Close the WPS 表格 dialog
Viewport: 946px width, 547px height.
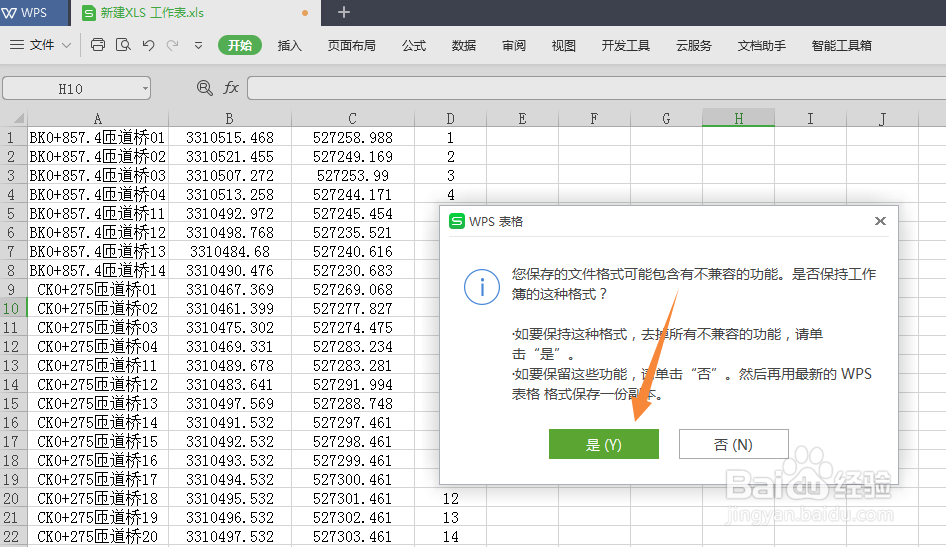[x=880, y=221]
